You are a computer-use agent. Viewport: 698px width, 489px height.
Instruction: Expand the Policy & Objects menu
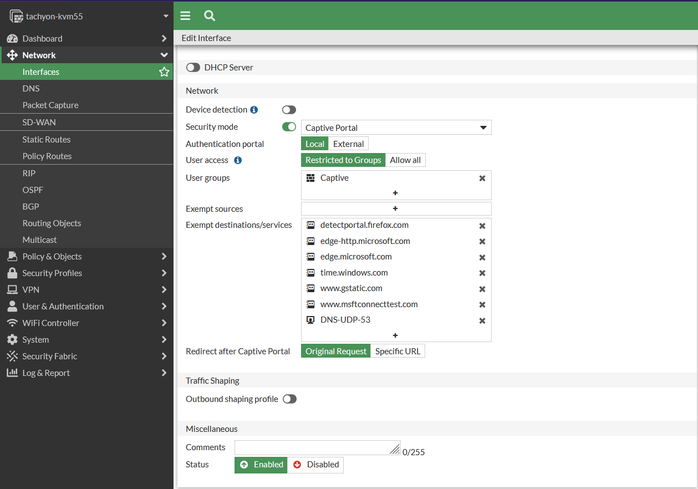tap(86, 256)
